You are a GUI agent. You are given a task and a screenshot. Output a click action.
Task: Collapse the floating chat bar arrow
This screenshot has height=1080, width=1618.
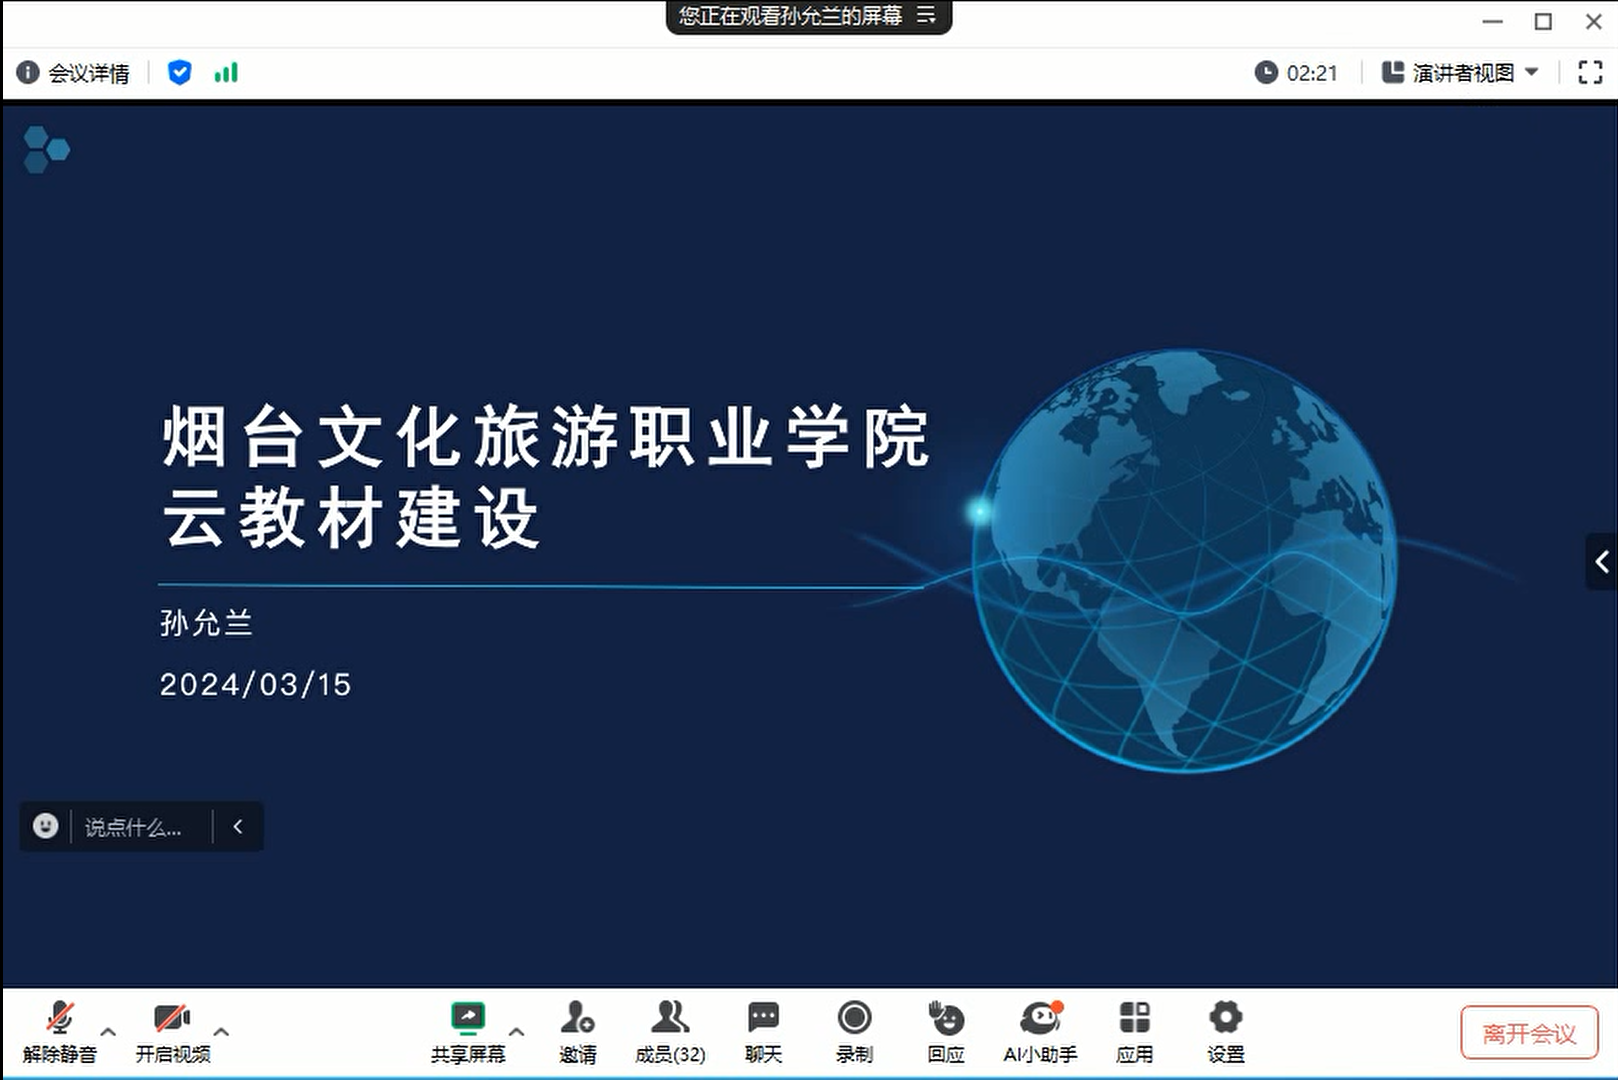238,827
